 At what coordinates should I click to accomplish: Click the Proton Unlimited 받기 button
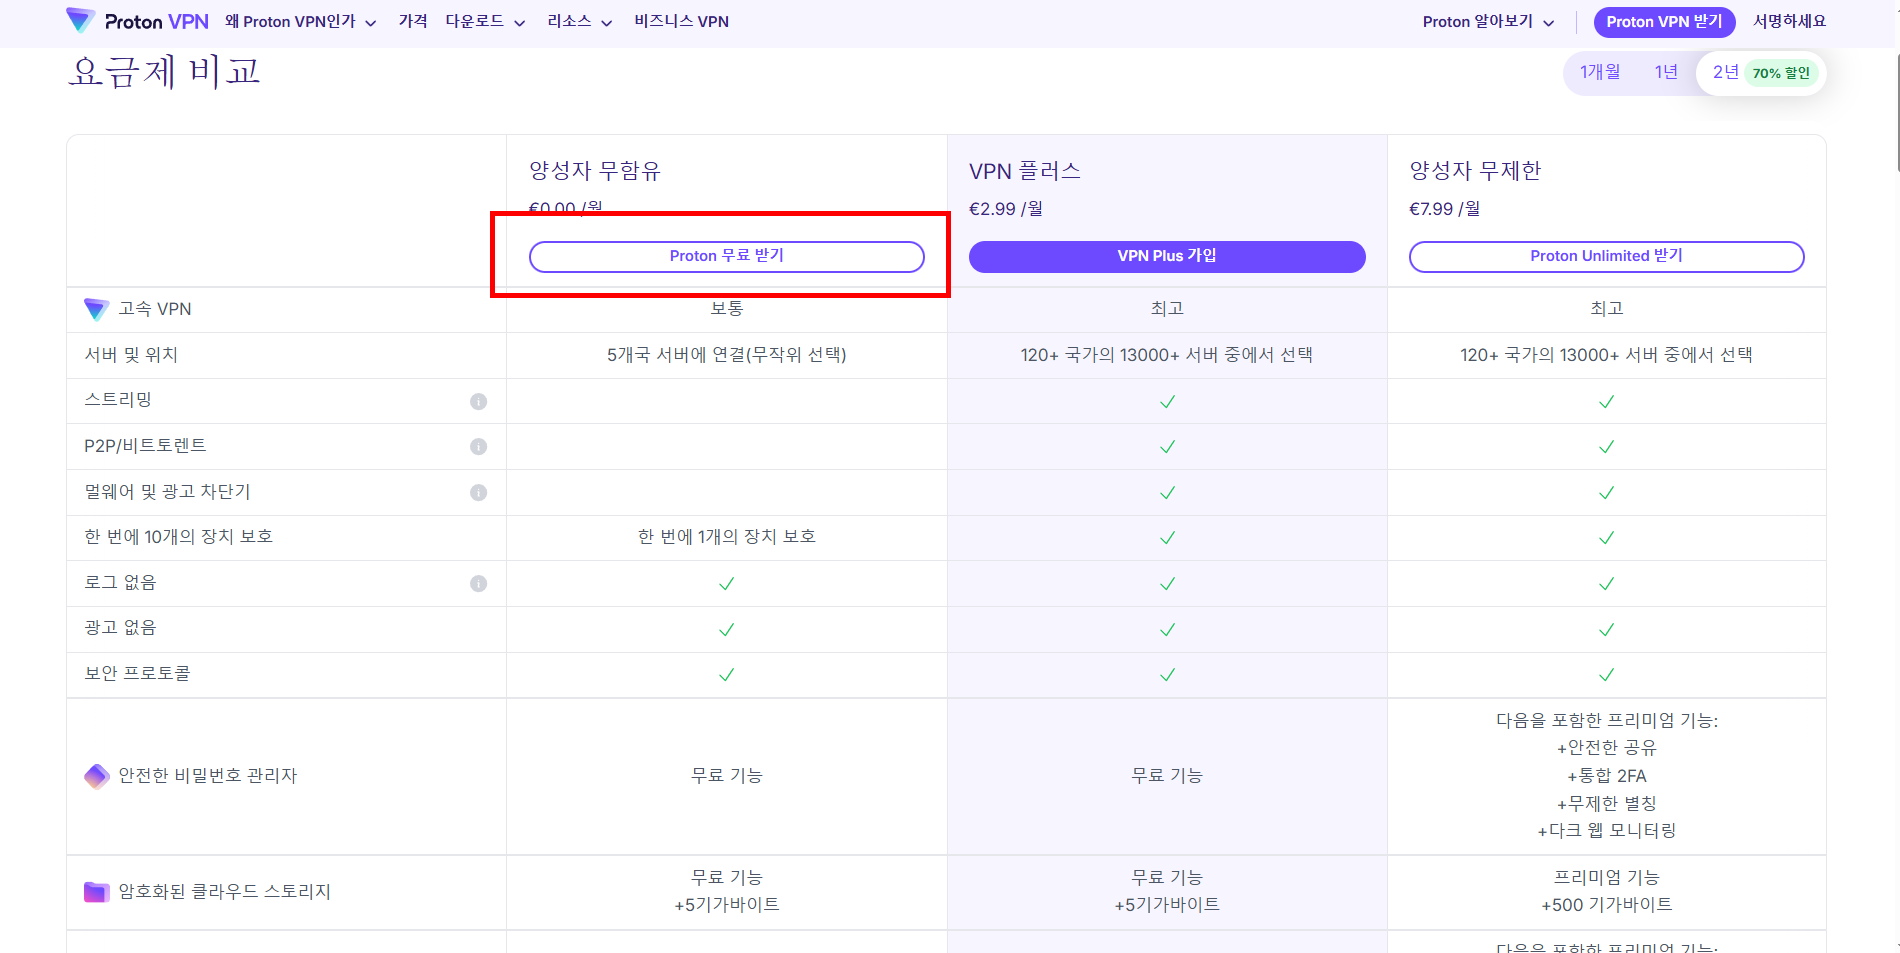[1606, 256]
